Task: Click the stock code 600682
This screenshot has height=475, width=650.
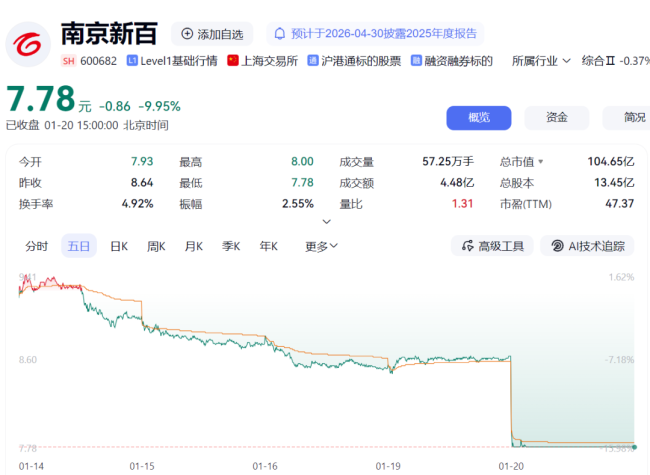Action: point(98,61)
